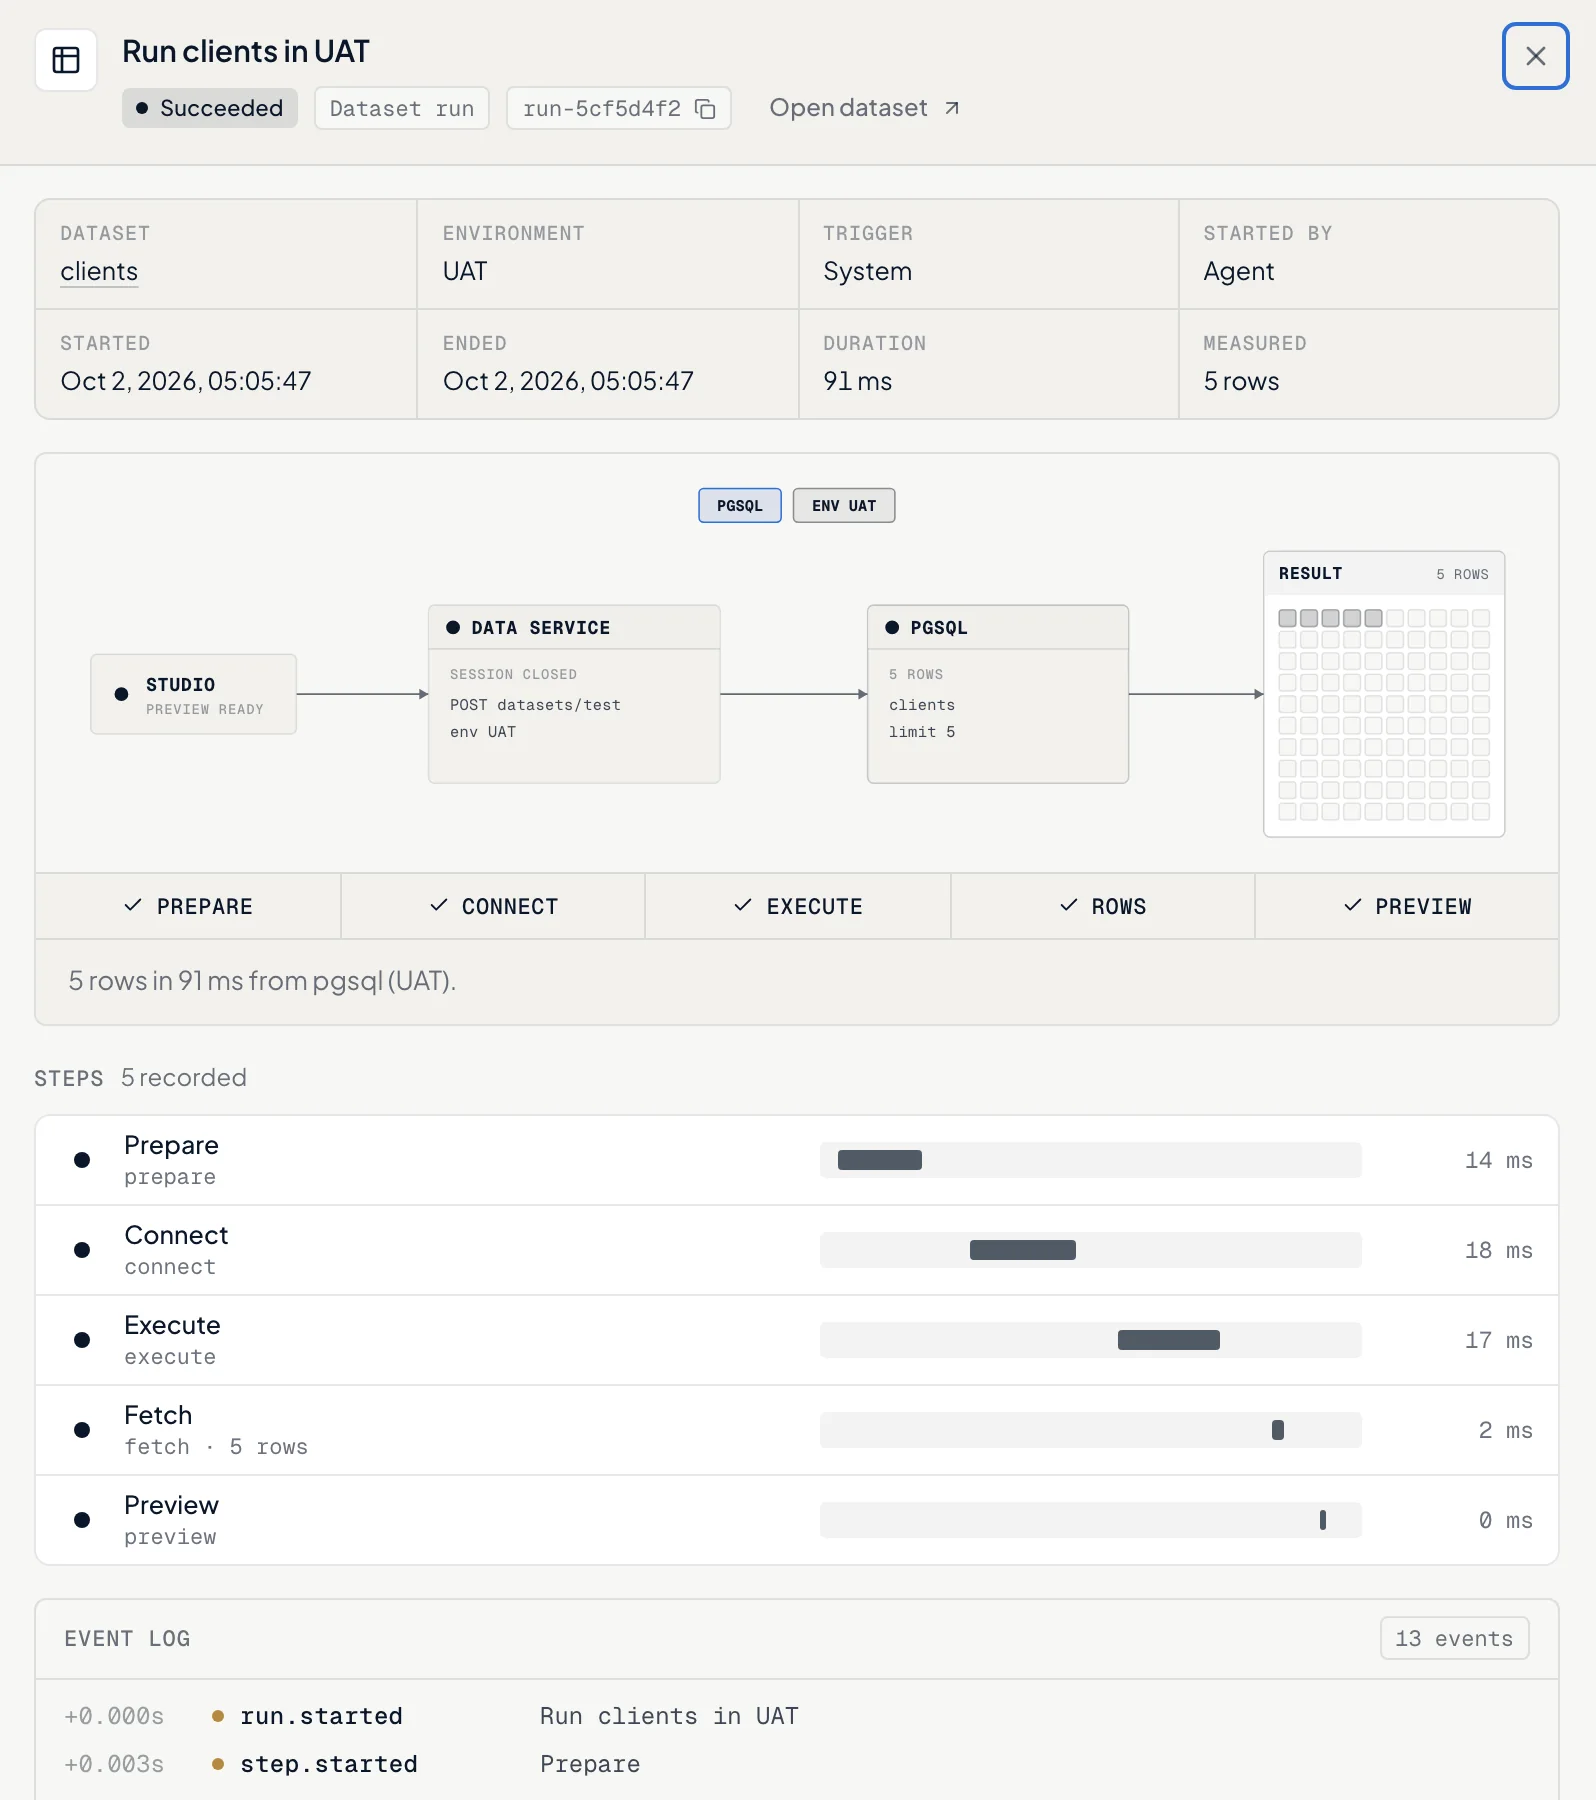The width and height of the screenshot is (1596, 1800).
Task: Click 'POST datasets/test' in Data Service node
Action: (535, 705)
